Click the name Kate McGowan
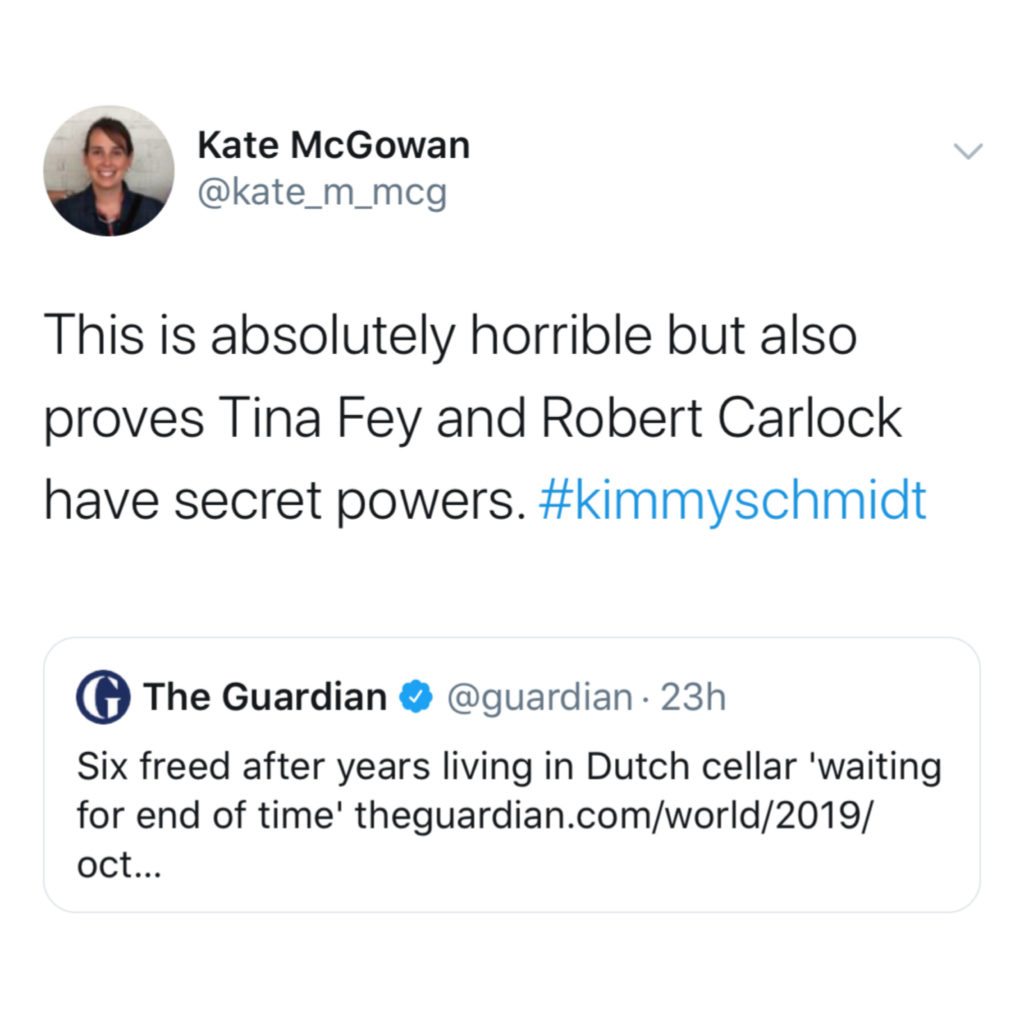 [334, 144]
